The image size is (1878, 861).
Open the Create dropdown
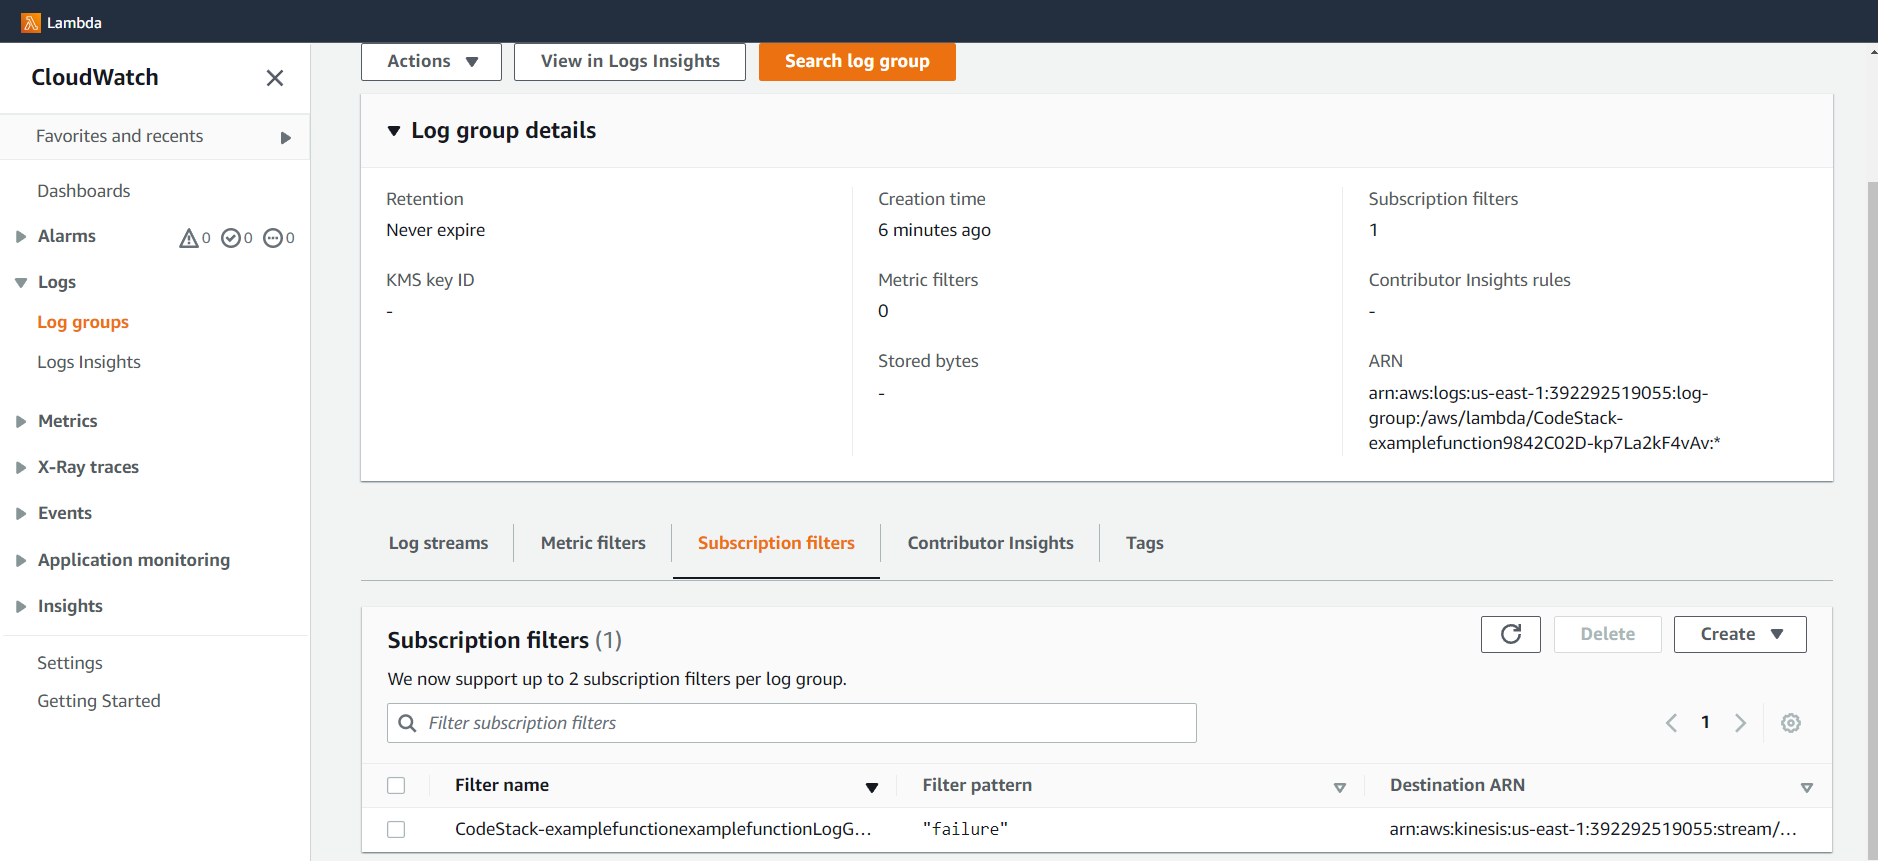(1740, 634)
